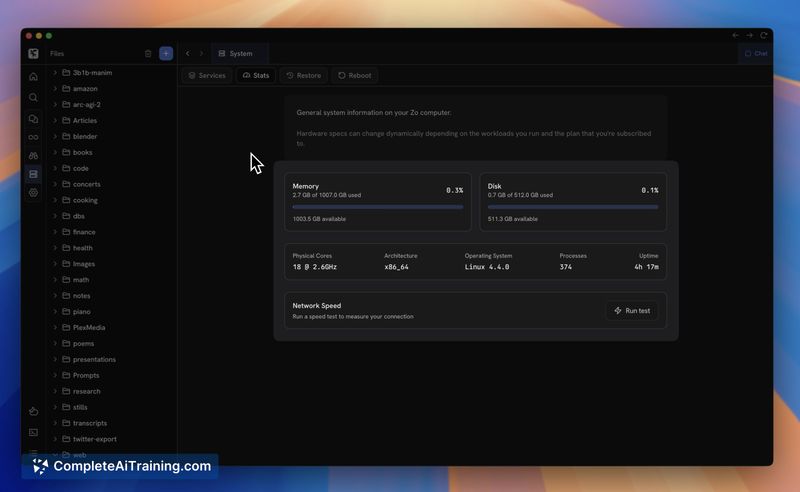
Task: Click the binoculars icon in the sidebar
Action: coord(34,156)
